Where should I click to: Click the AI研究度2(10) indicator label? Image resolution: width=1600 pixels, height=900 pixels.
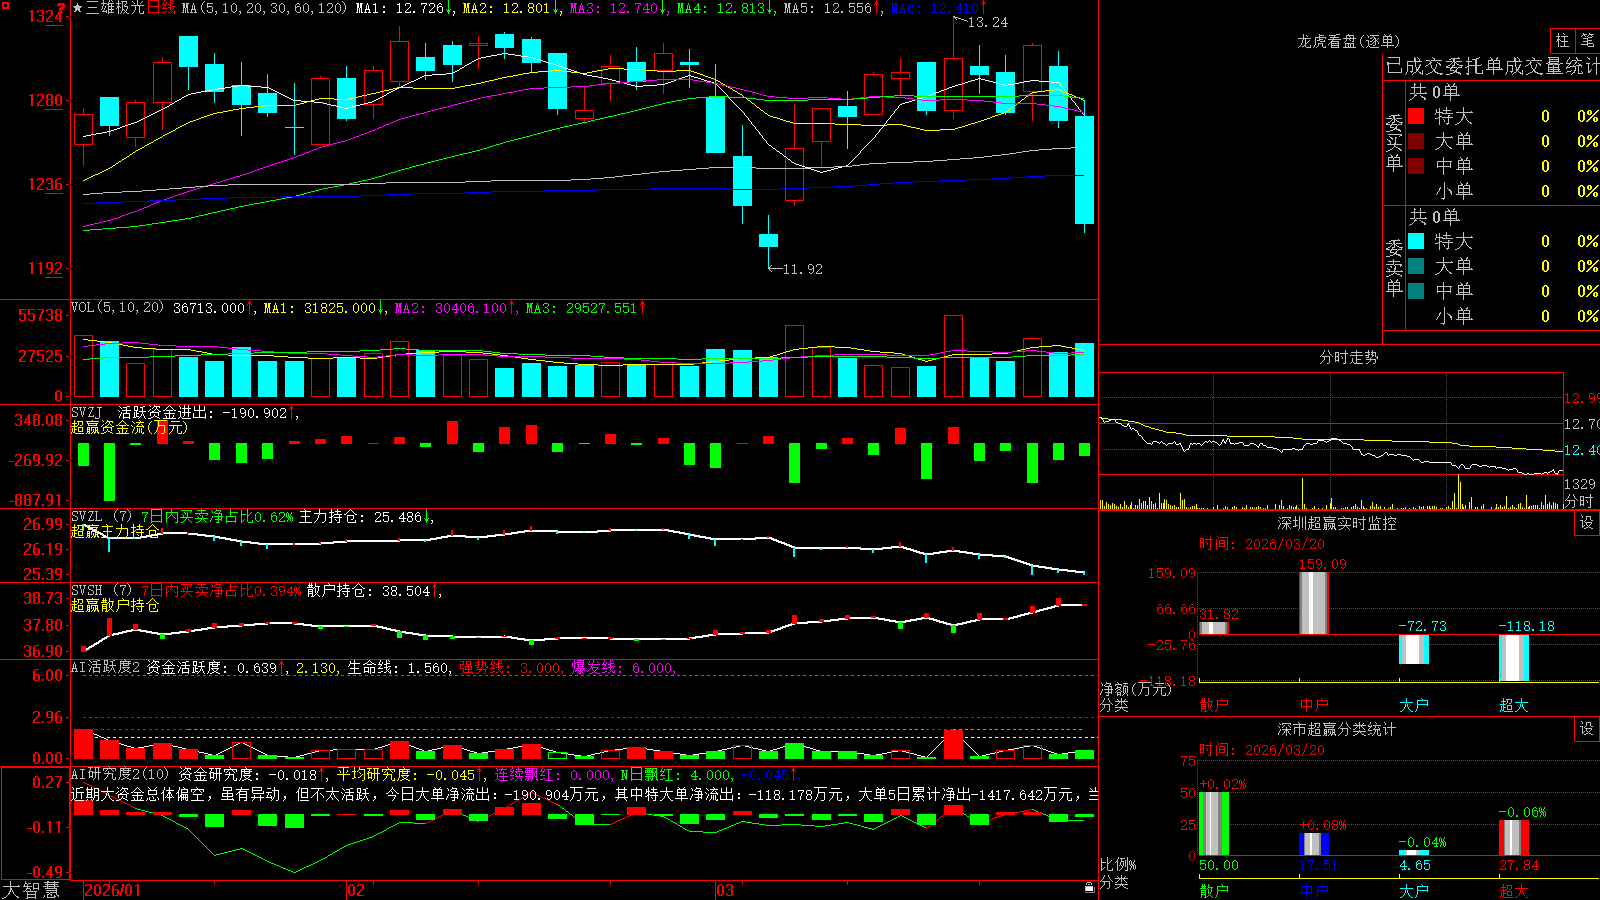coord(121,774)
